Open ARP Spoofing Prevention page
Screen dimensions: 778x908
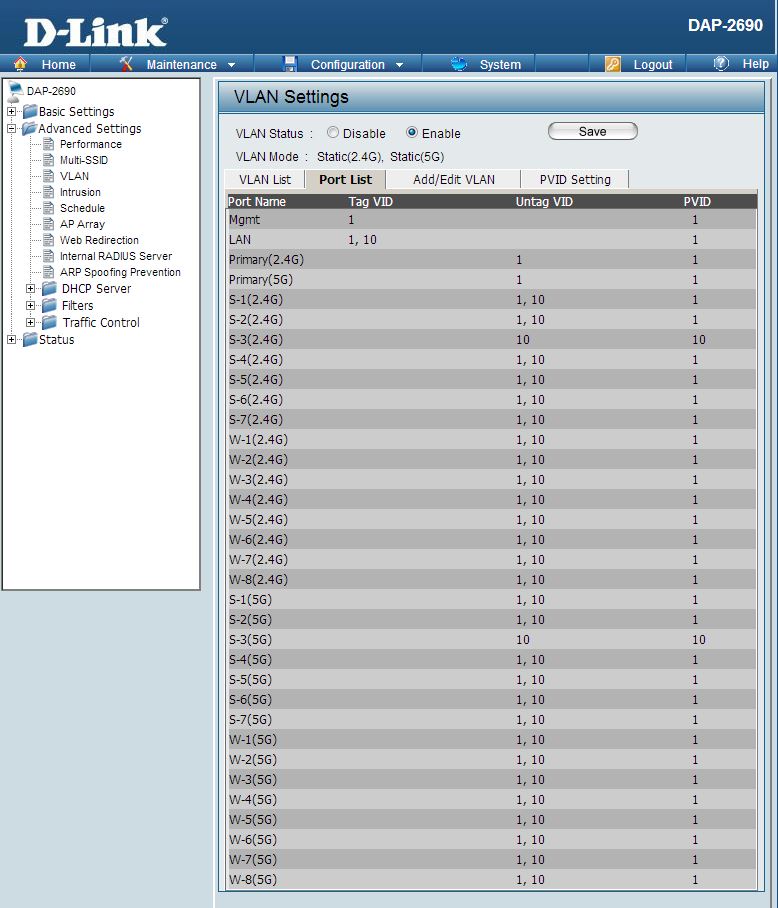(120, 272)
